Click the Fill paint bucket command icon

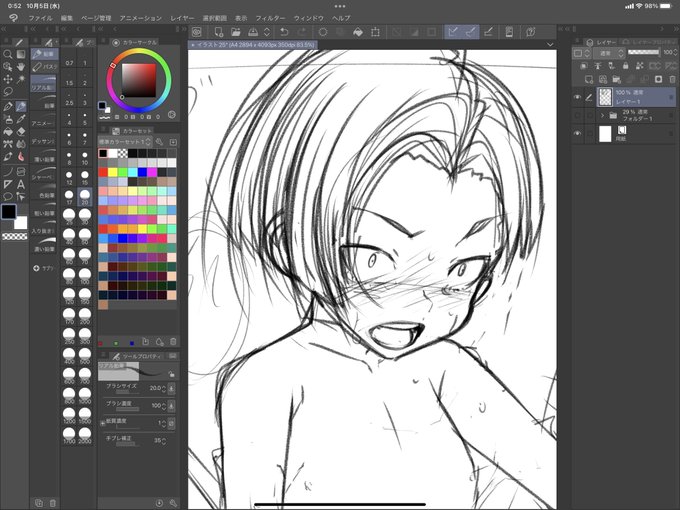358,32
